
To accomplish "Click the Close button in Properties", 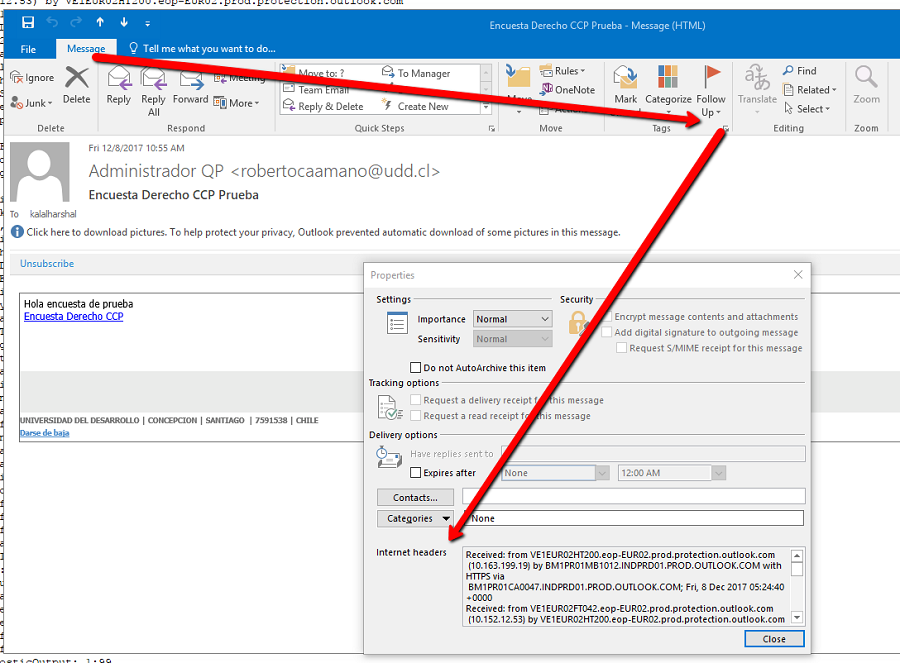I will (x=774, y=639).
